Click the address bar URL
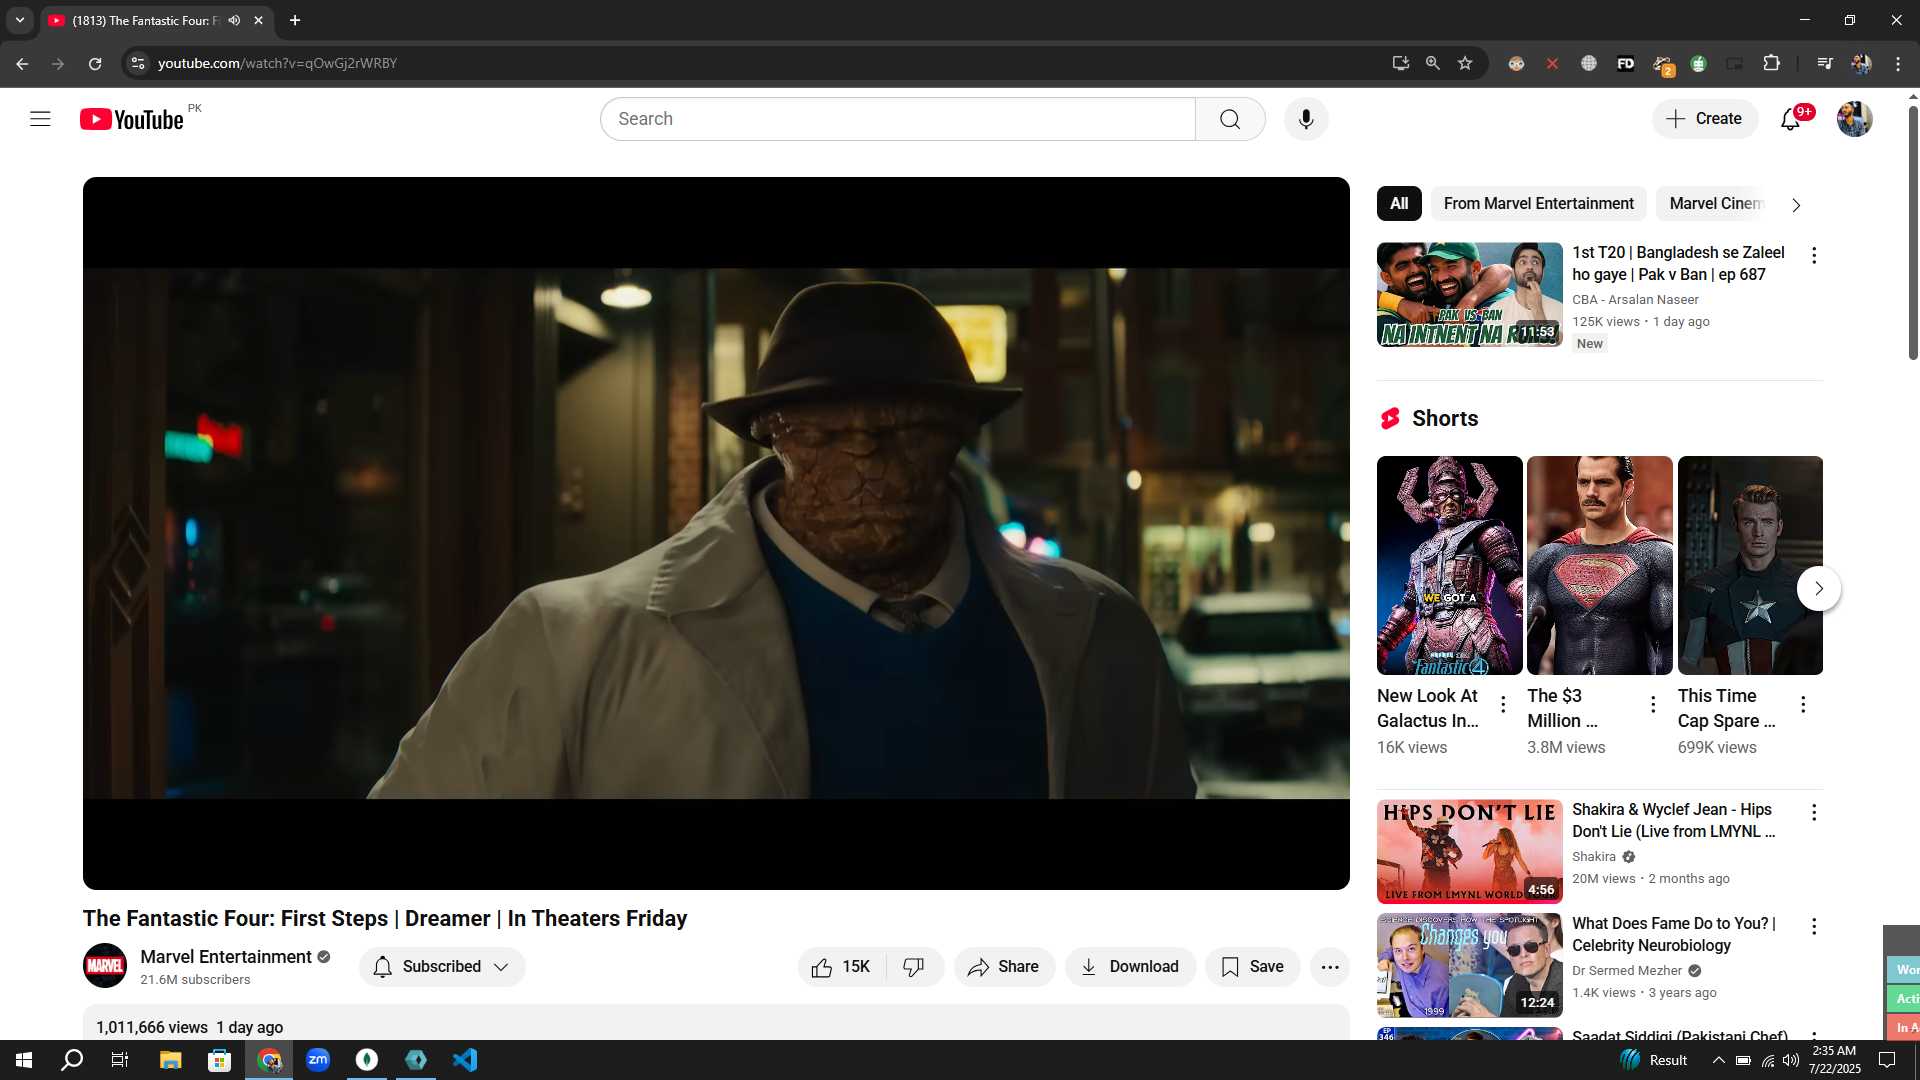 [277, 63]
